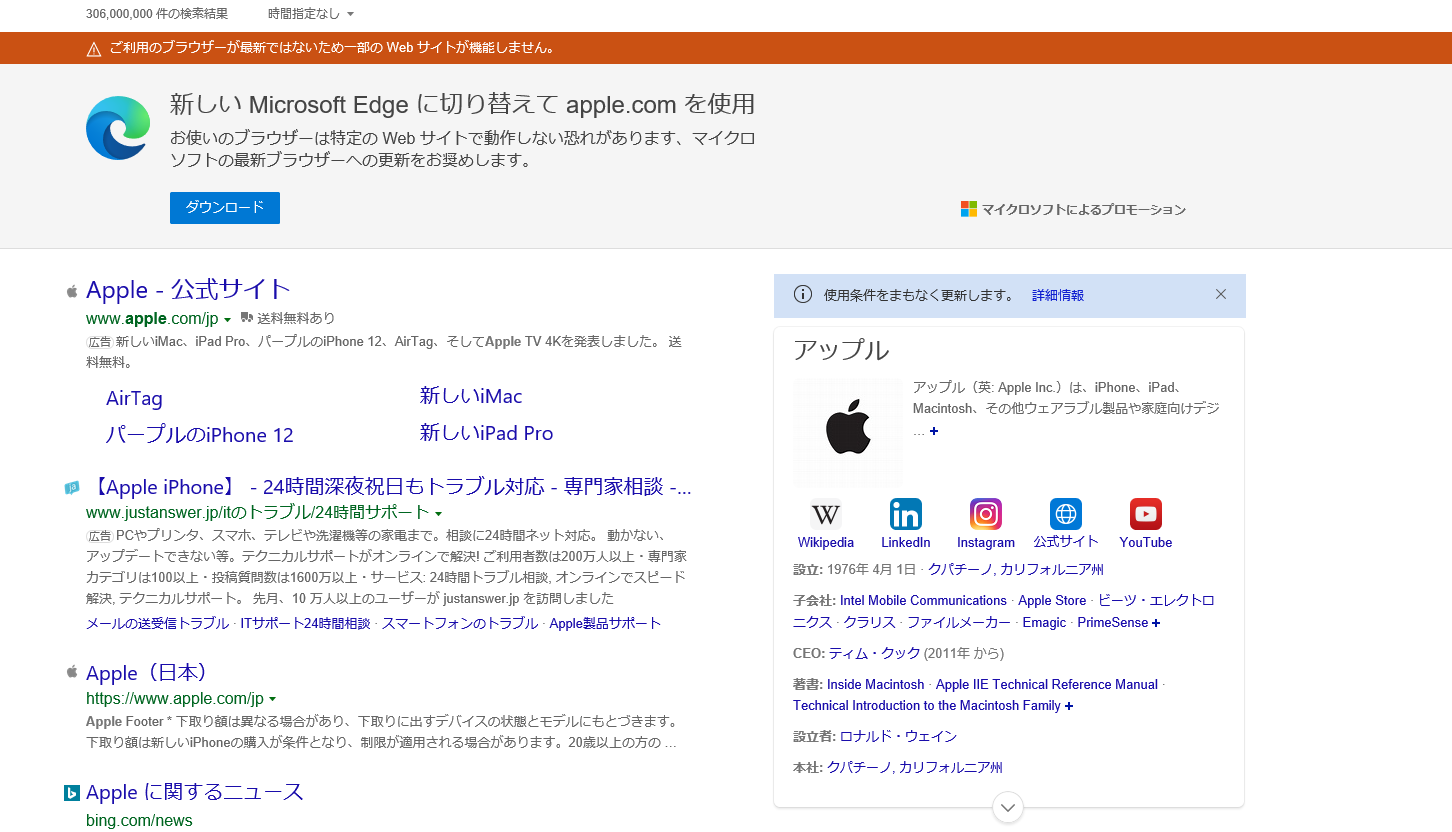This screenshot has width=1452, height=832.
Task: Close the terms of use update notice
Action: click(1220, 294)
